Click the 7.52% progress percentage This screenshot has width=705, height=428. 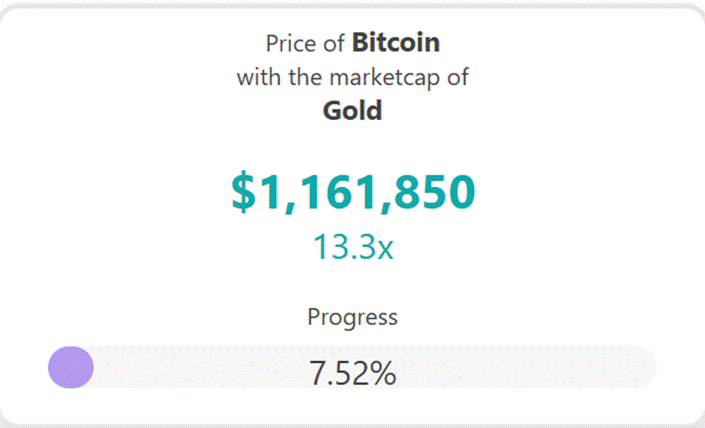(352, 373)
